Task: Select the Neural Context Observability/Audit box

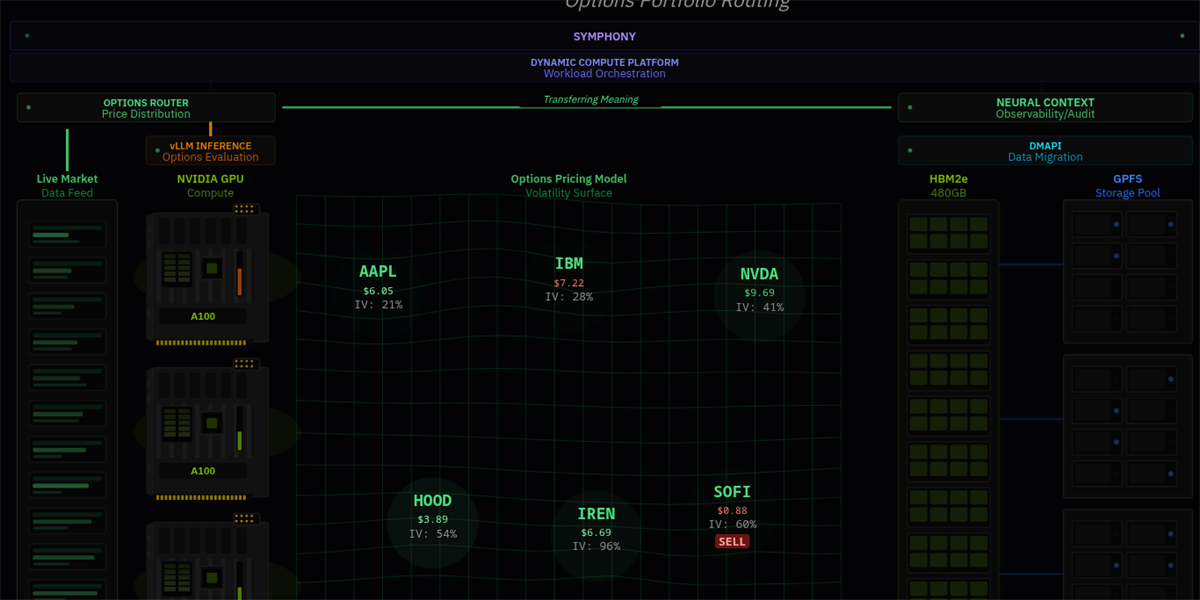Action: click(x=1045, y=108)
